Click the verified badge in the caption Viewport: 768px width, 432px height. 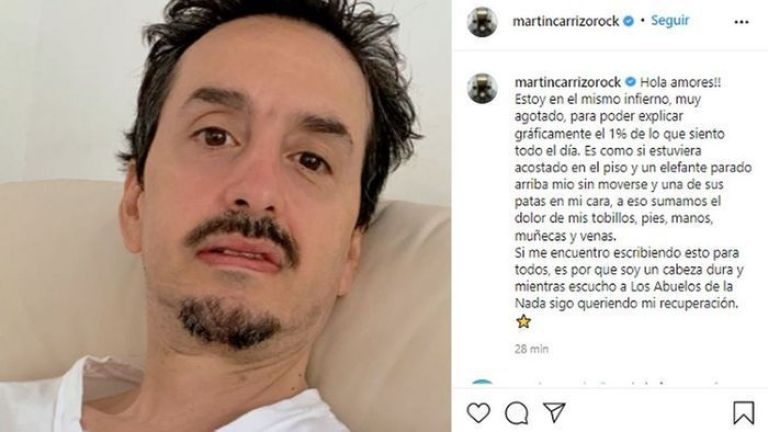630,81
